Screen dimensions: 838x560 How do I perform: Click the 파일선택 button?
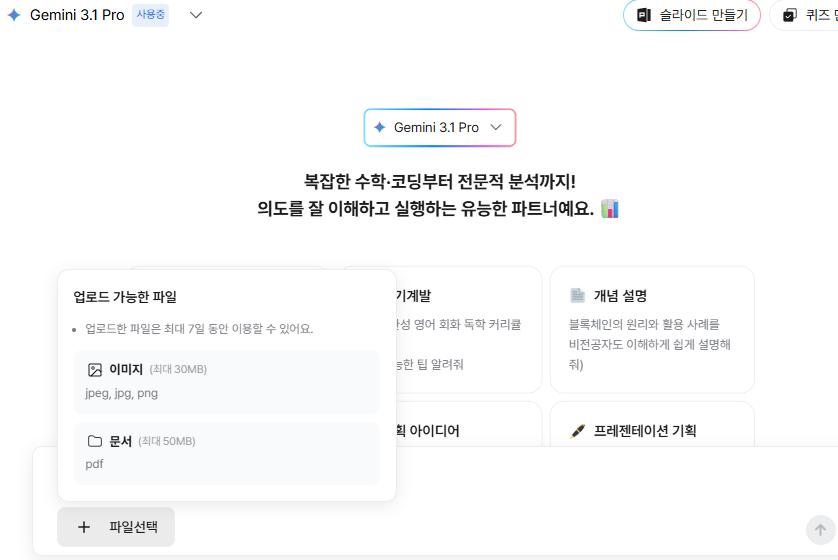(x=116, y=527)
